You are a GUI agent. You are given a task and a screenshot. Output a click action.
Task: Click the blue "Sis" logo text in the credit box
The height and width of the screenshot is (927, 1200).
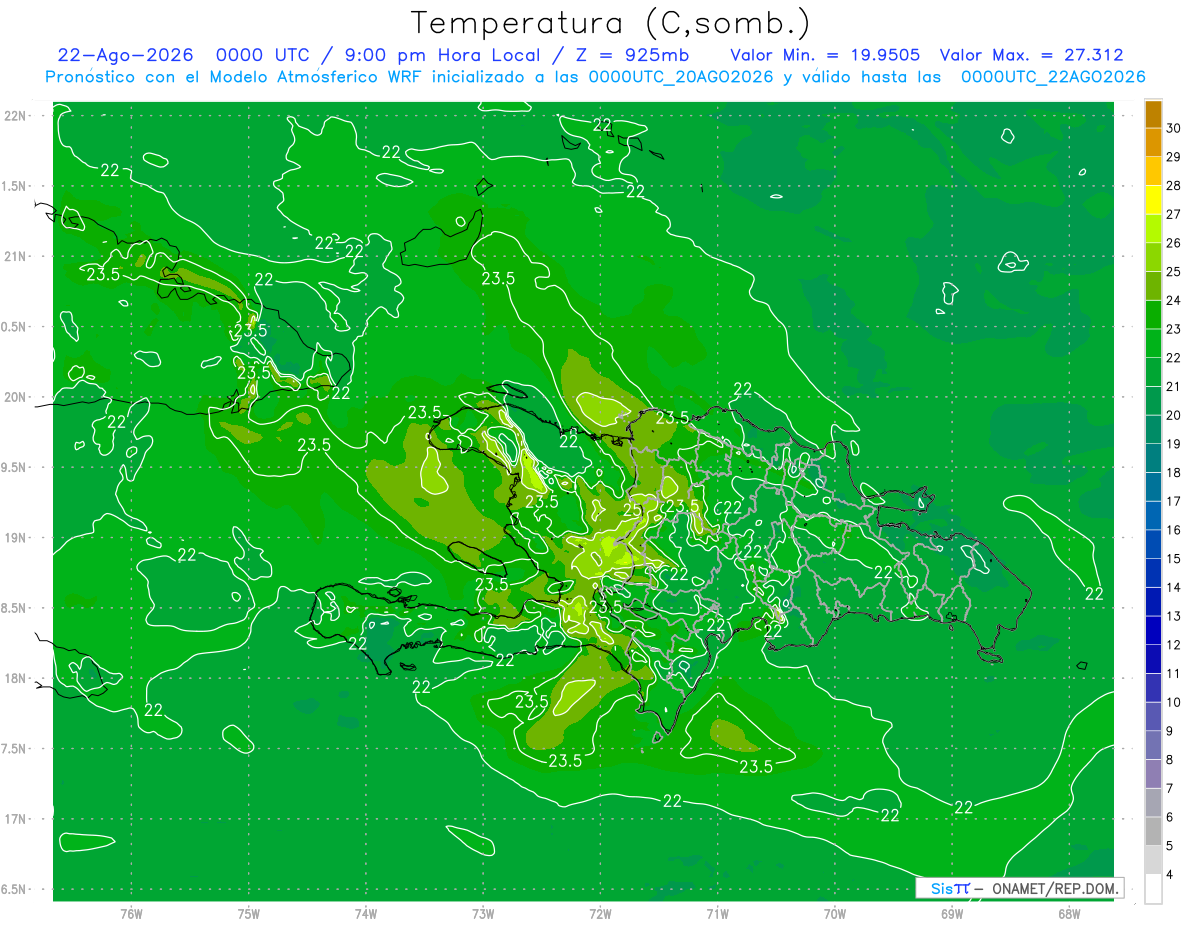click(x=943, y=888)
